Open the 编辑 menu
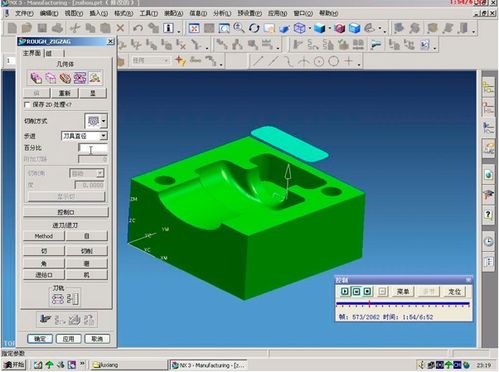The width and height of the screenshot is (499, 372). 49,13
